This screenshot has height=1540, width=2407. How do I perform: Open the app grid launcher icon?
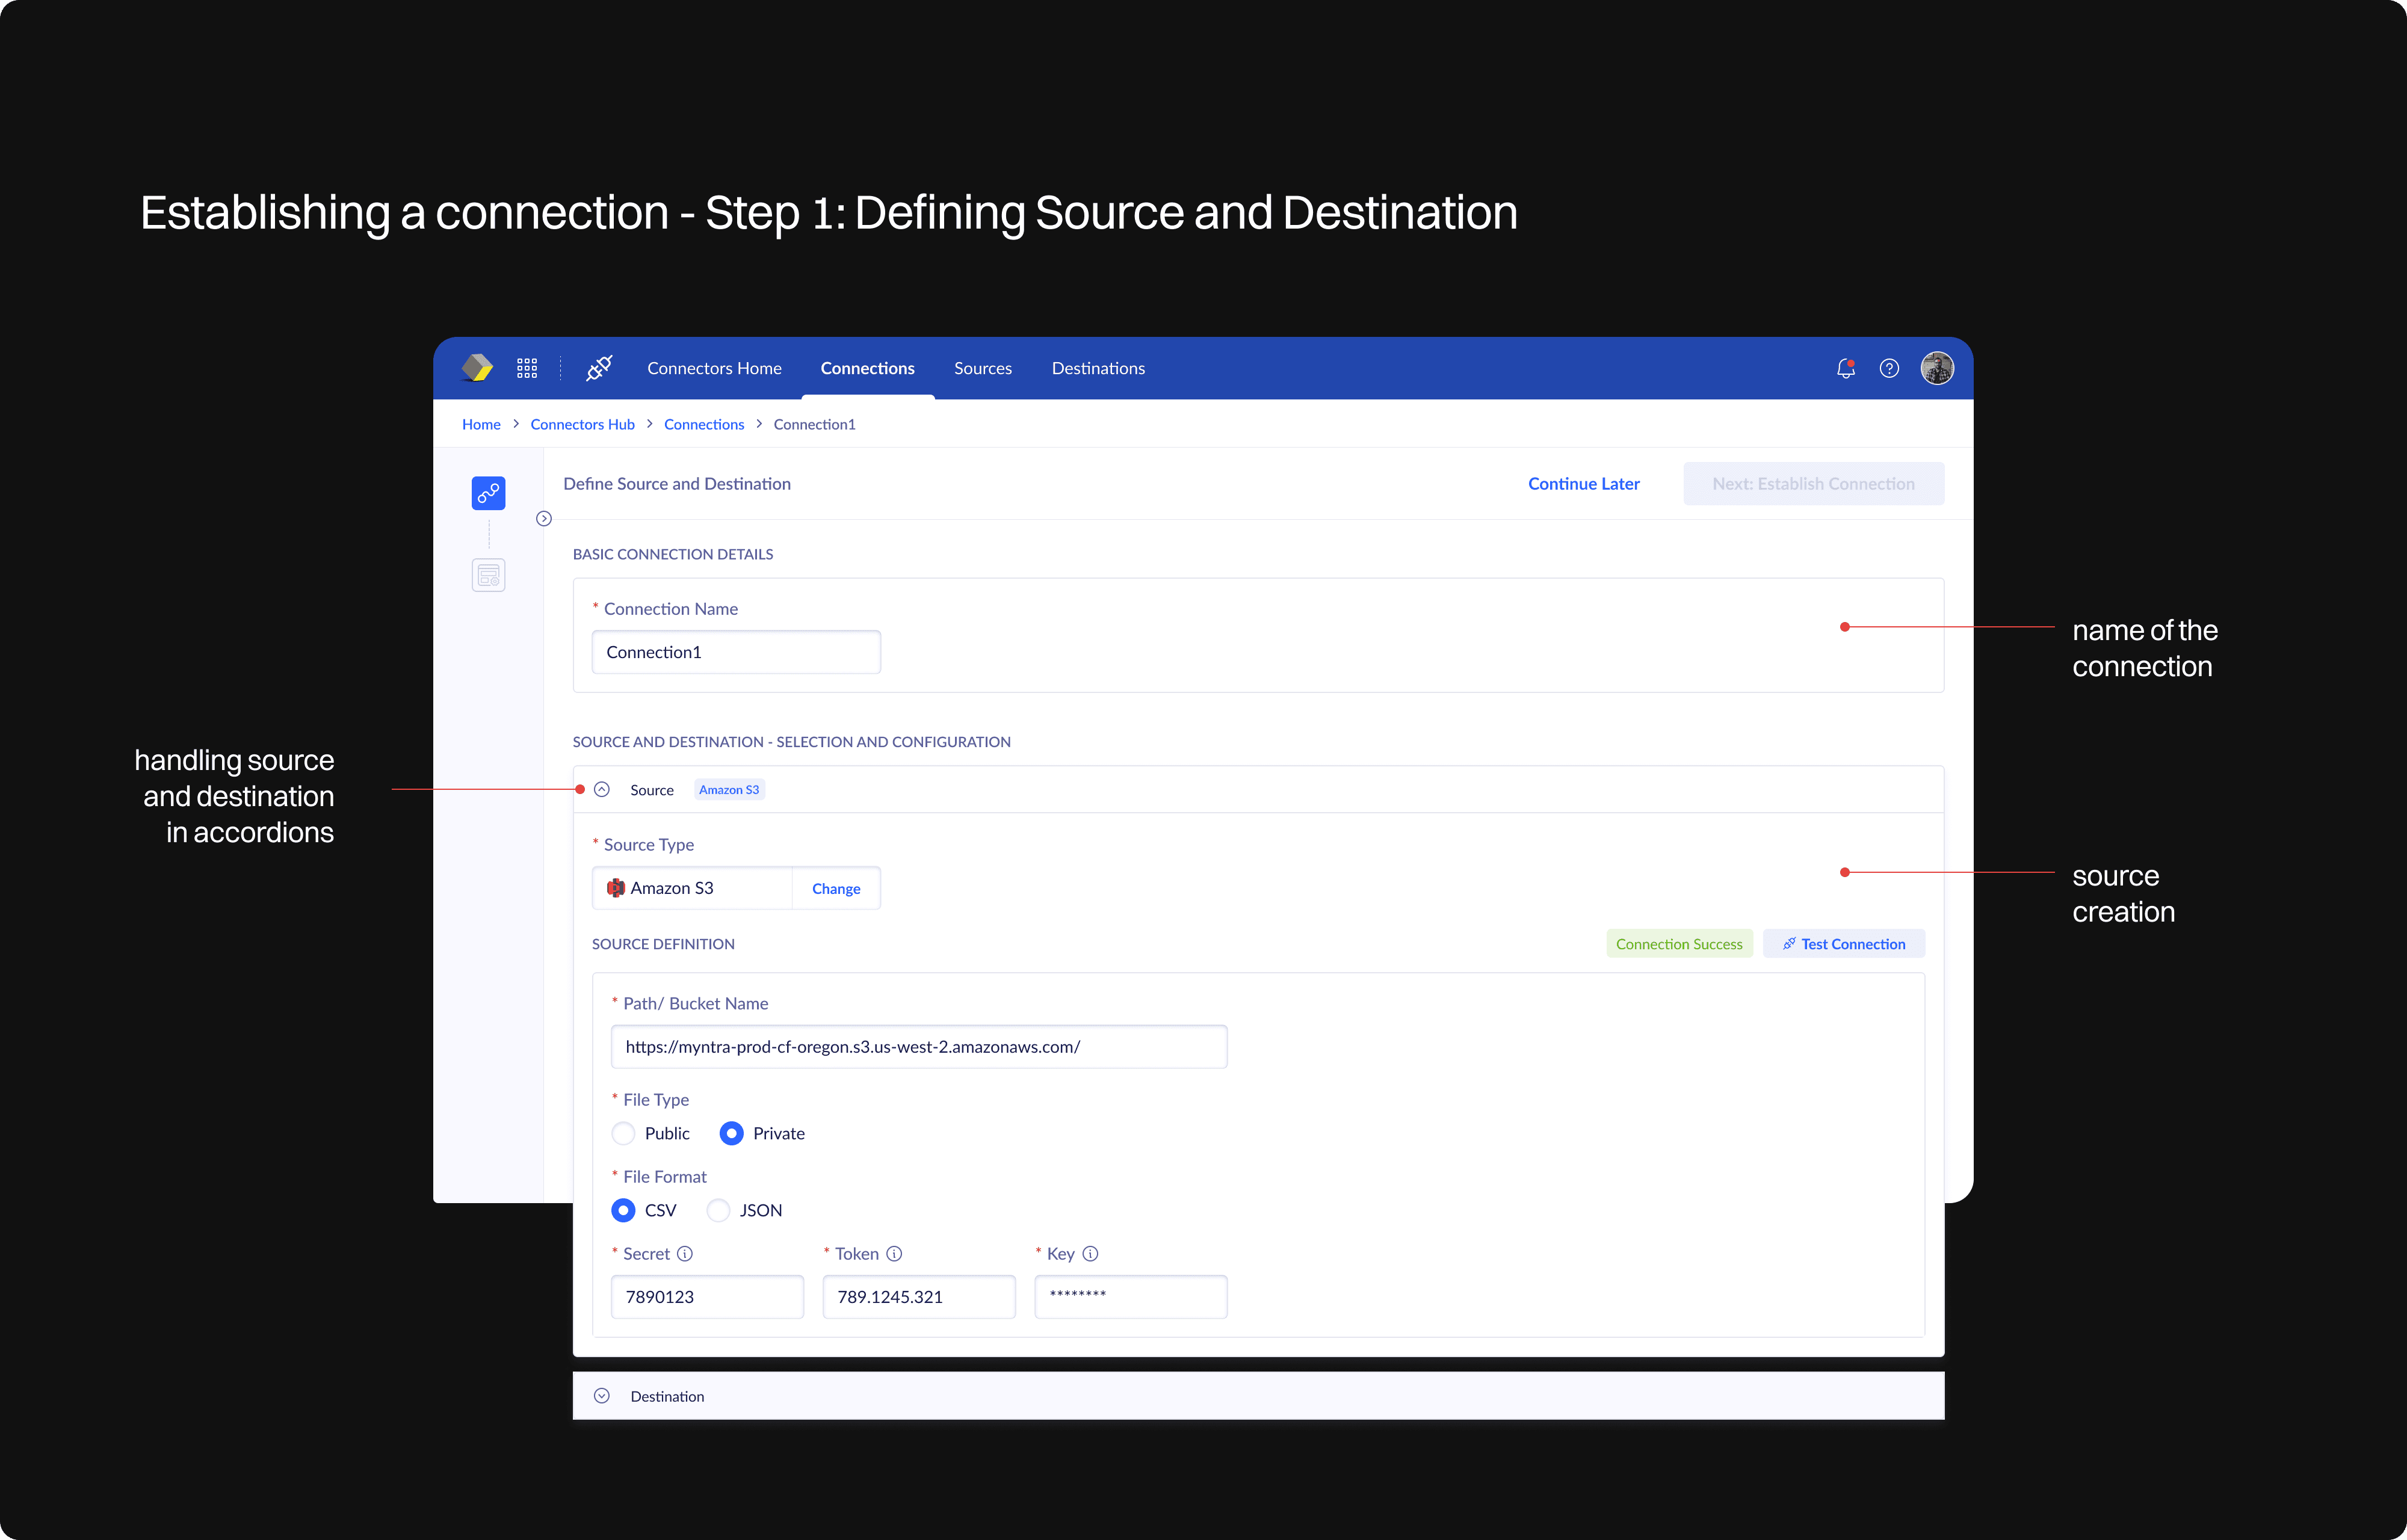point(527,368)
